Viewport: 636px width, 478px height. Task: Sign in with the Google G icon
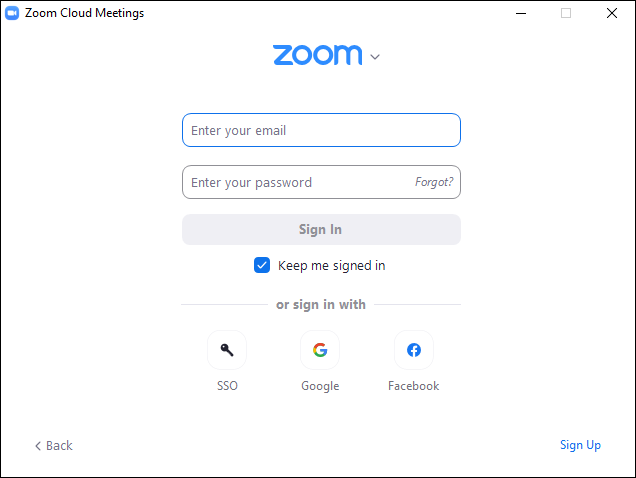coord(320,350)
